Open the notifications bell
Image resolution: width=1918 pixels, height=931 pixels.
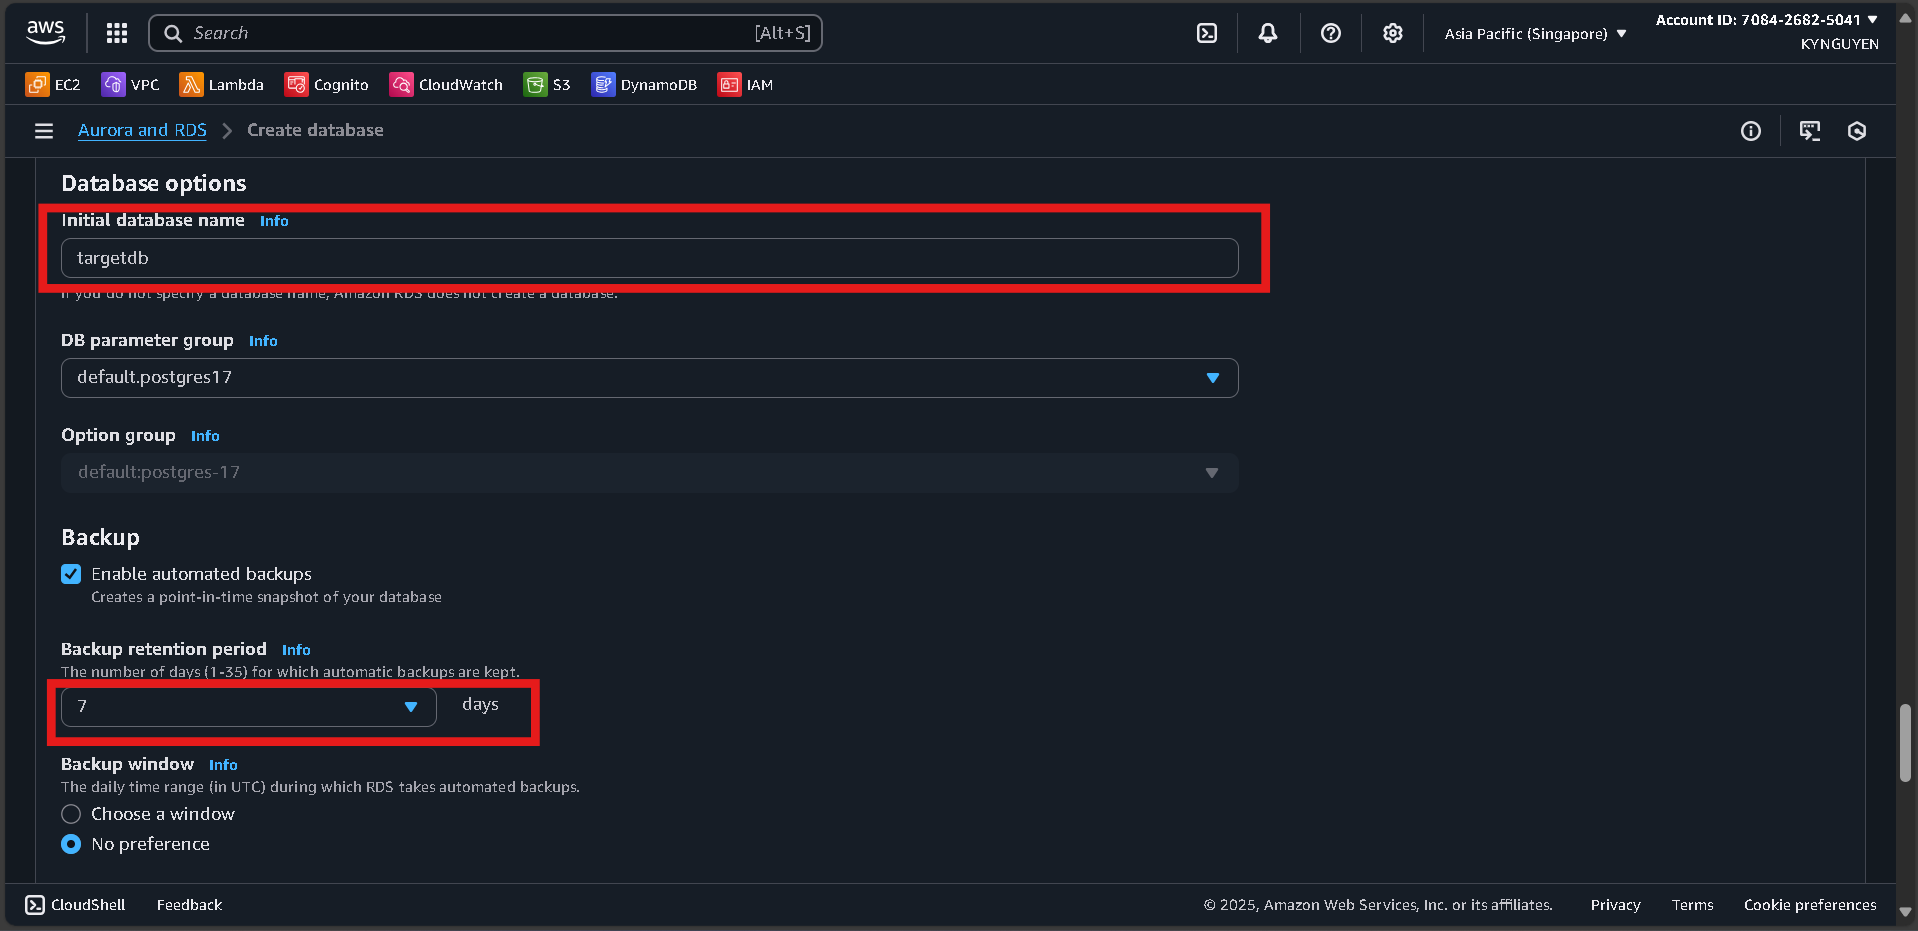point(1267,32)
